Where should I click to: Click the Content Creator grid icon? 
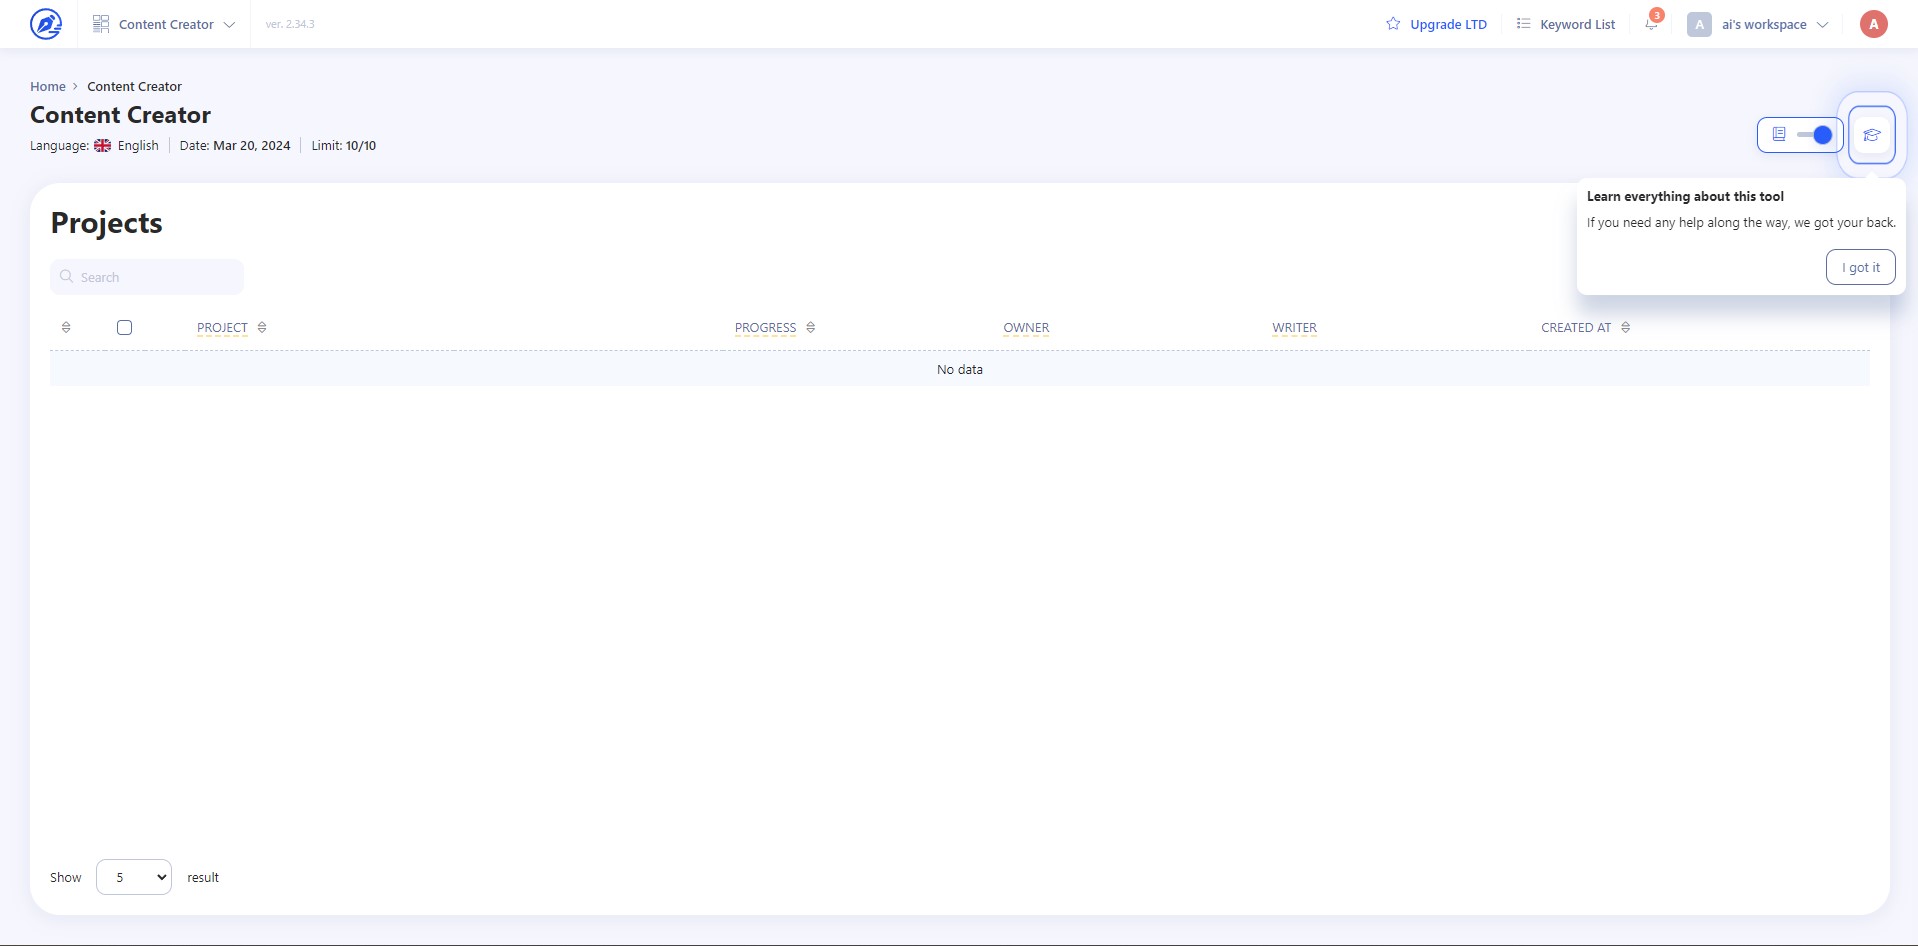[101, 24]
